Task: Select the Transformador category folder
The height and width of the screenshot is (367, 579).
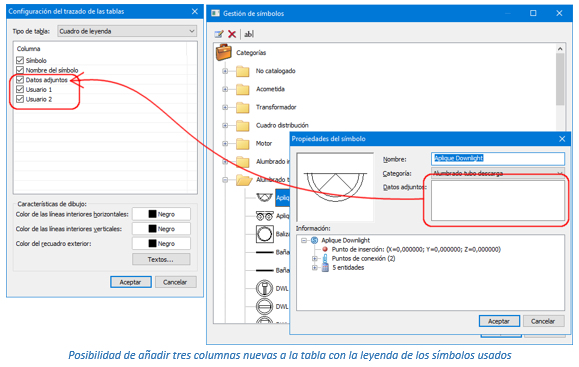Action: tap(276, 107)
